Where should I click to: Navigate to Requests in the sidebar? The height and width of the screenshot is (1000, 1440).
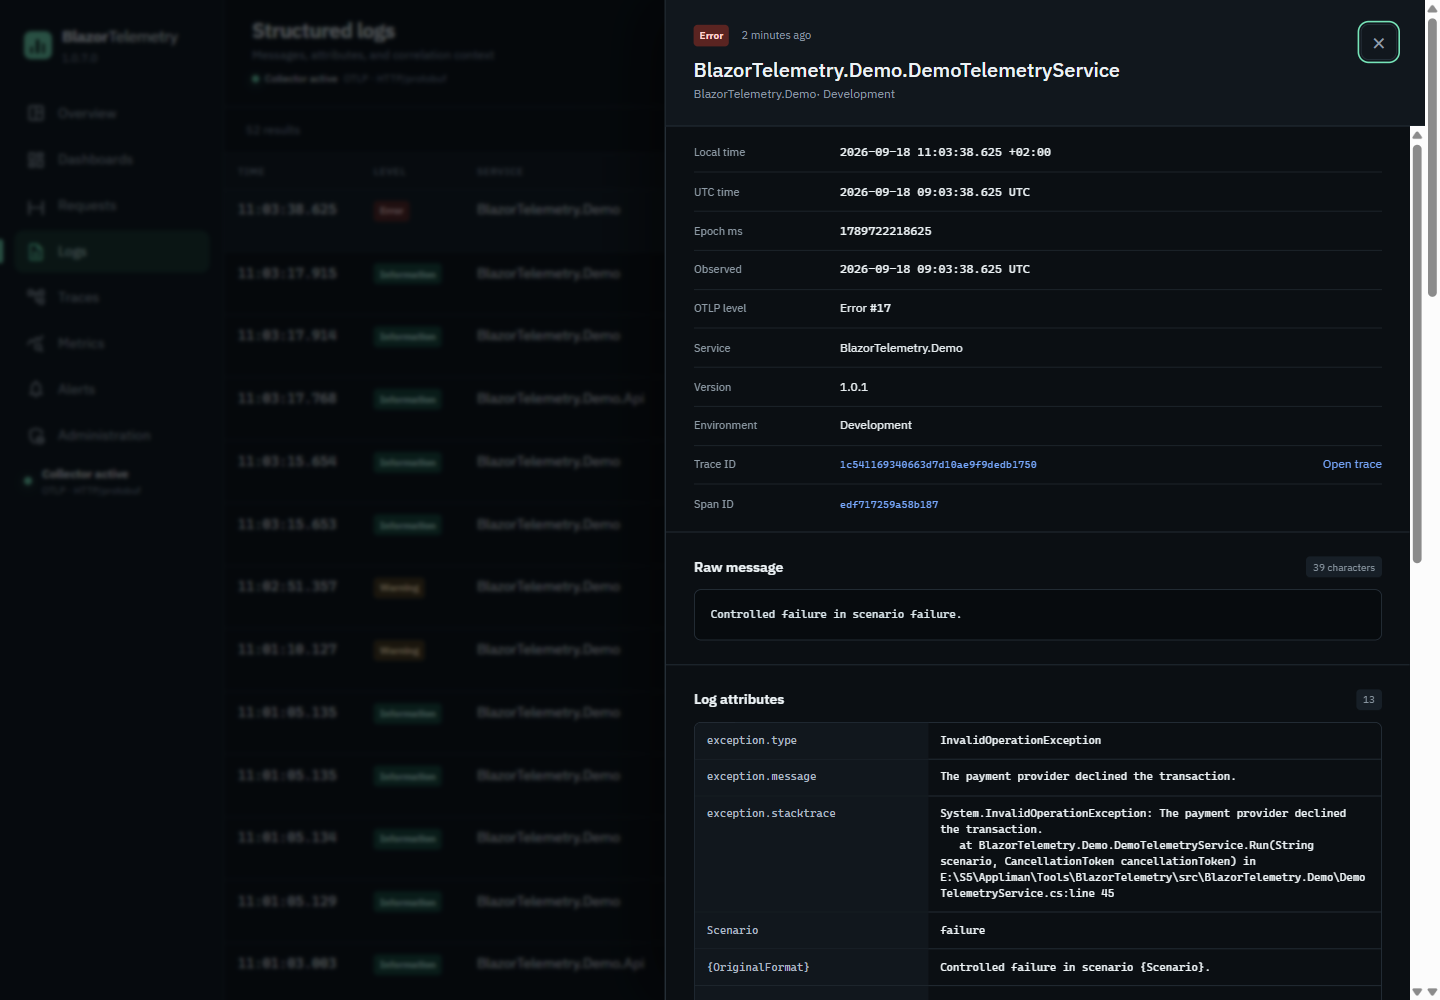pos(112,206)
